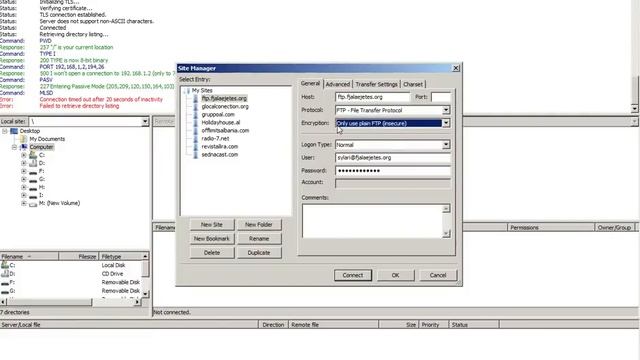Click the Comments text area
The image size is (640, 360).
tap(372, 221)
